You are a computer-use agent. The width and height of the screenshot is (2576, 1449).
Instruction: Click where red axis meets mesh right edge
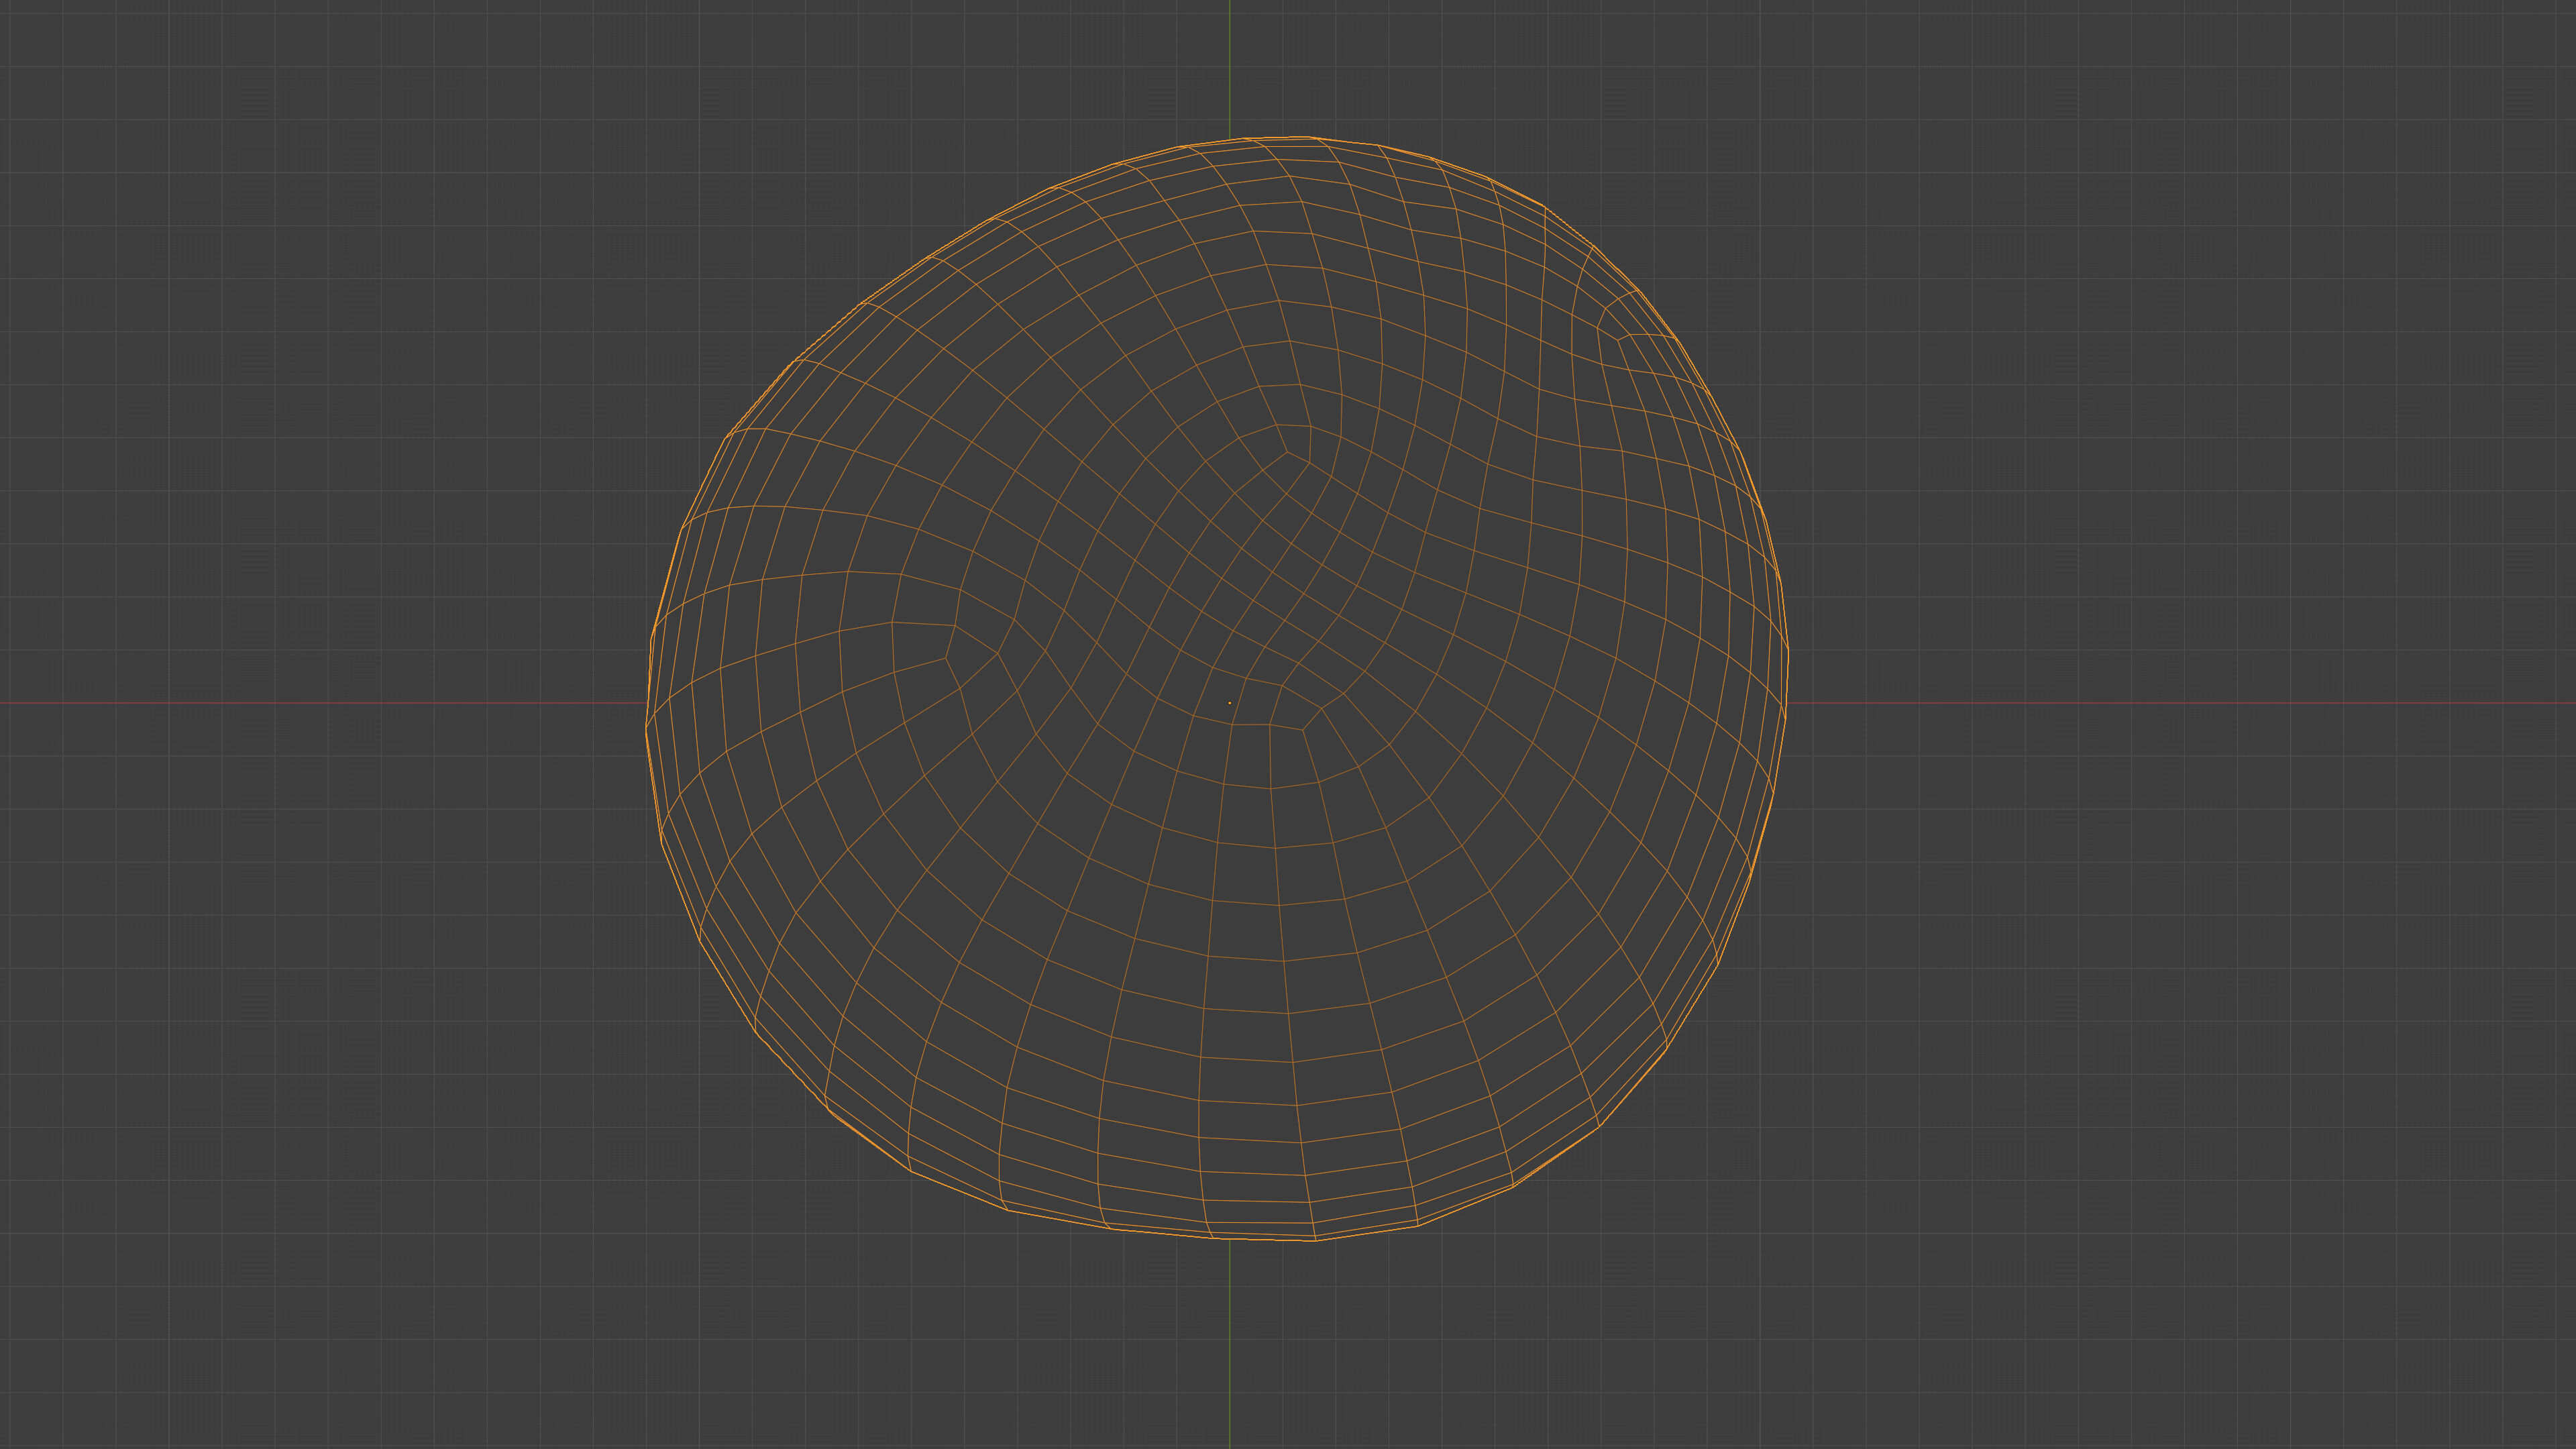point(1786,702)
